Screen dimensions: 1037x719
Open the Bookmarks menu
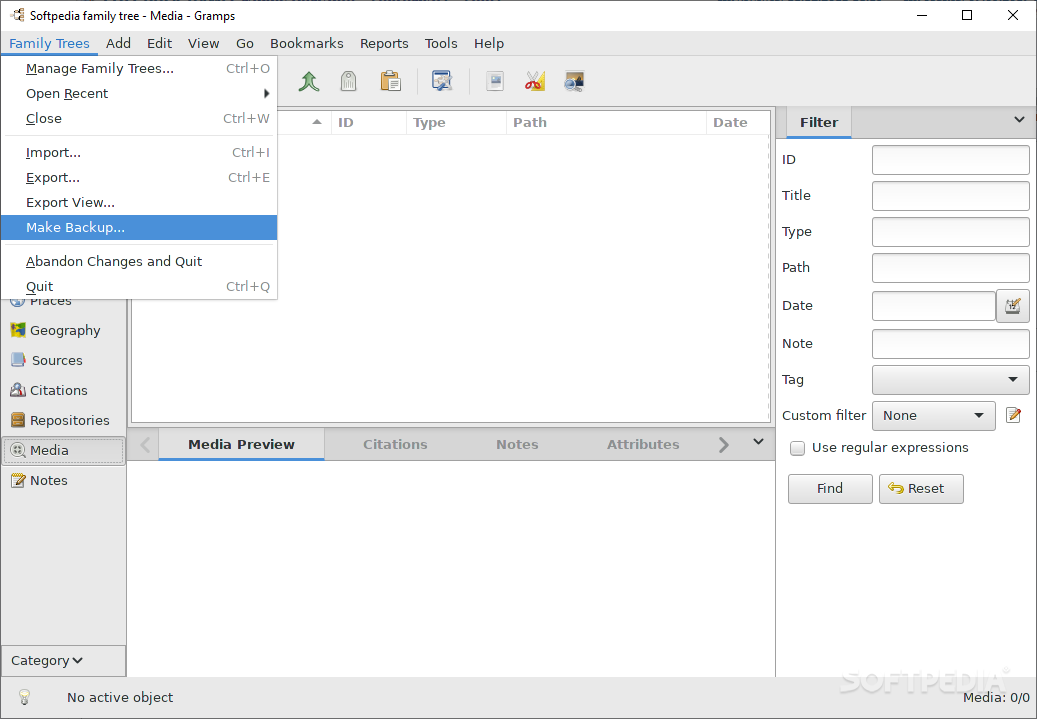(306, 43)
